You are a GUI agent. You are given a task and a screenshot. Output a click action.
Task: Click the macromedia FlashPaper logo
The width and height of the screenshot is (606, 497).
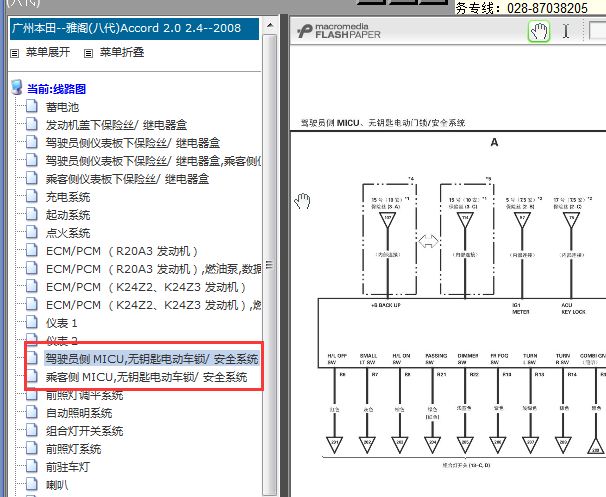tap(339, 31)
